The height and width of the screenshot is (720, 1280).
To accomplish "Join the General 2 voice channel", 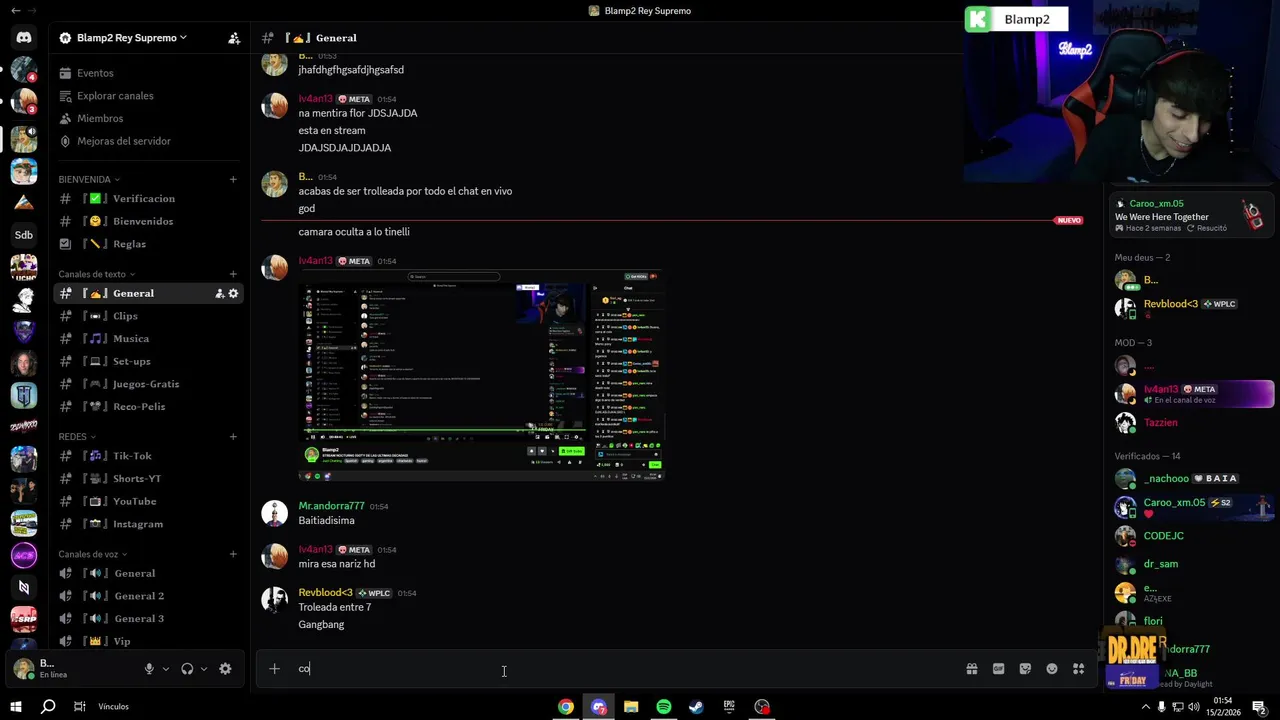I will tap(149, 596).
